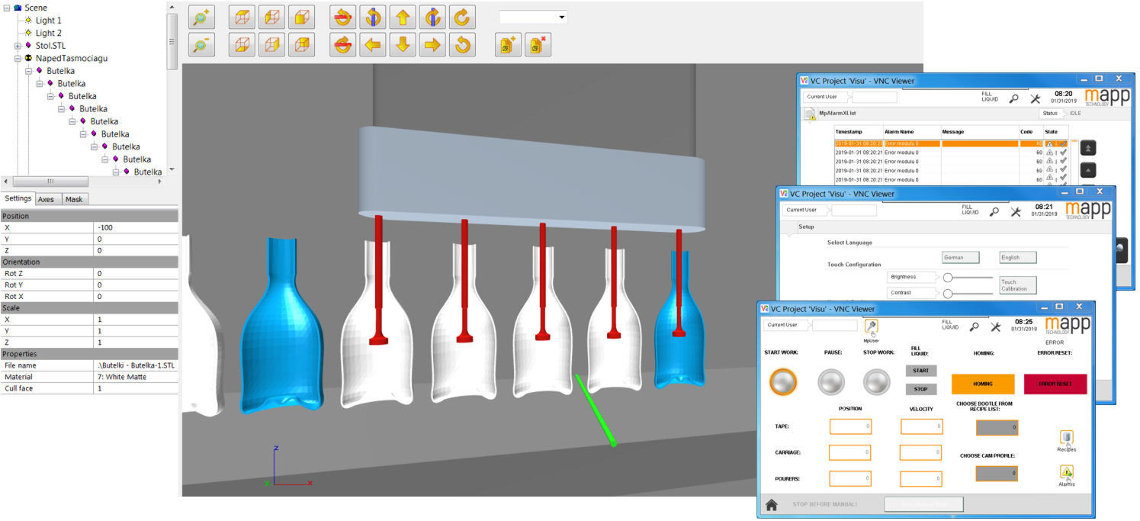Screen dimensions: 1140x521
Task: Collapse the NapedTasmociagu tree node
Action: 18,59
